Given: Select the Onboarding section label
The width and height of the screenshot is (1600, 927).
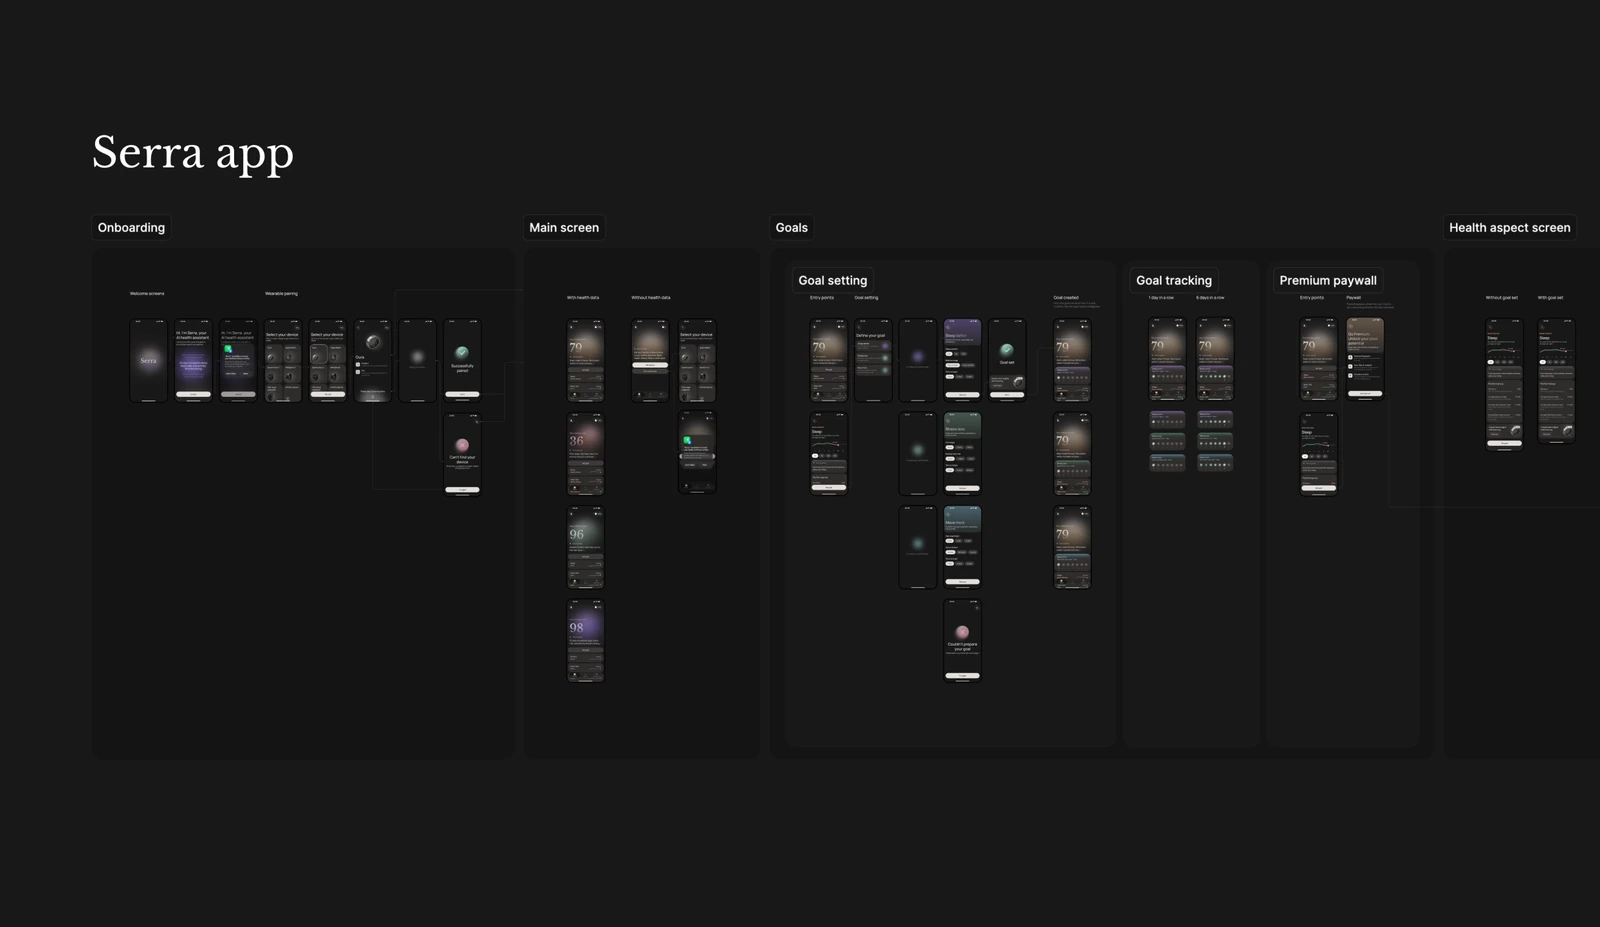Looking at the screenshot, I should click(x=131, y=228).
